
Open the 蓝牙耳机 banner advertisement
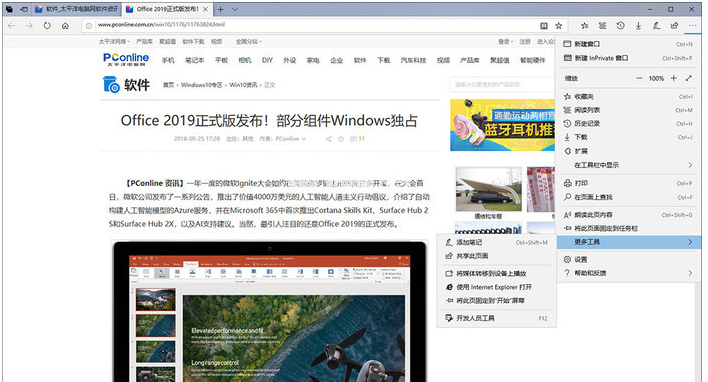pos(502,125)
